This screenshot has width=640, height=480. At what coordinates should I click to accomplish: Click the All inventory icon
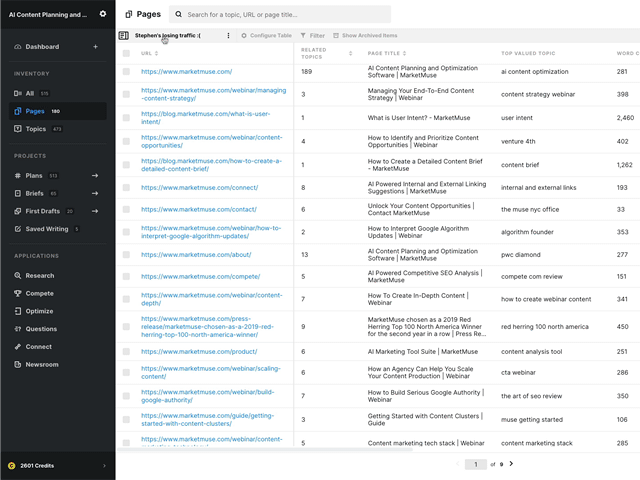tap(18, 93)
